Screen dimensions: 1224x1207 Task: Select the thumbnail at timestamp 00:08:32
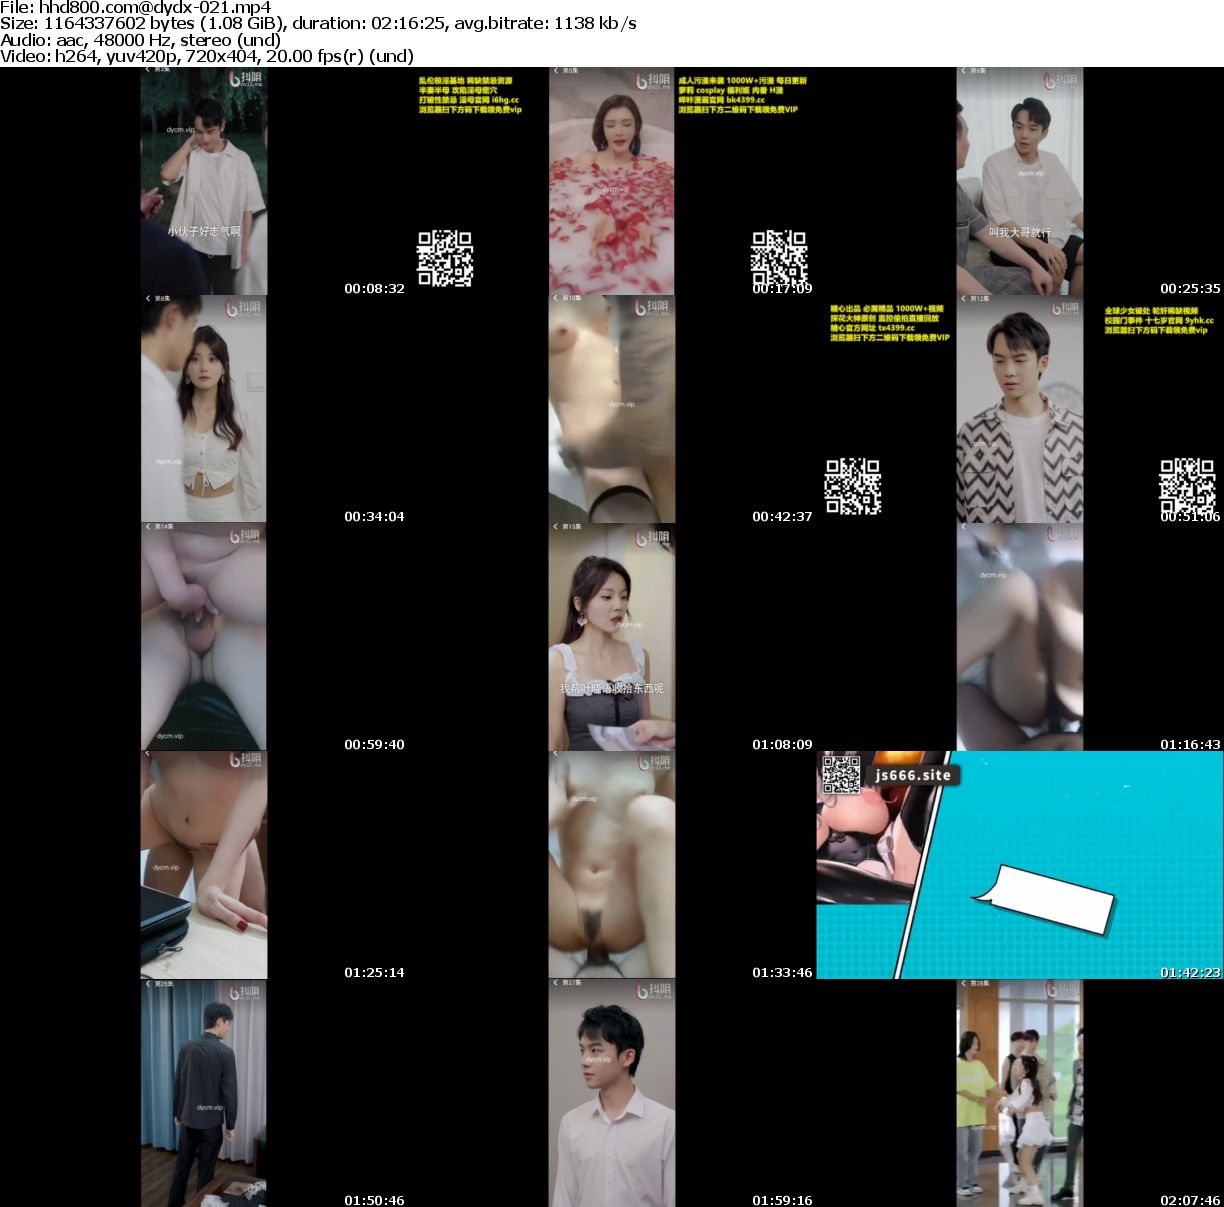click(203, 181)
